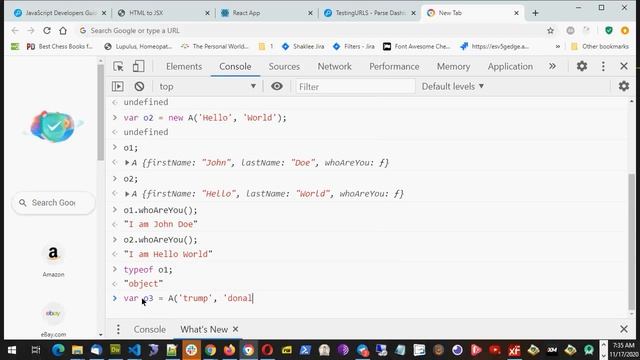640x360 pixels.
Task: Open Other bookmarks folder
Action: click(600, 47)
